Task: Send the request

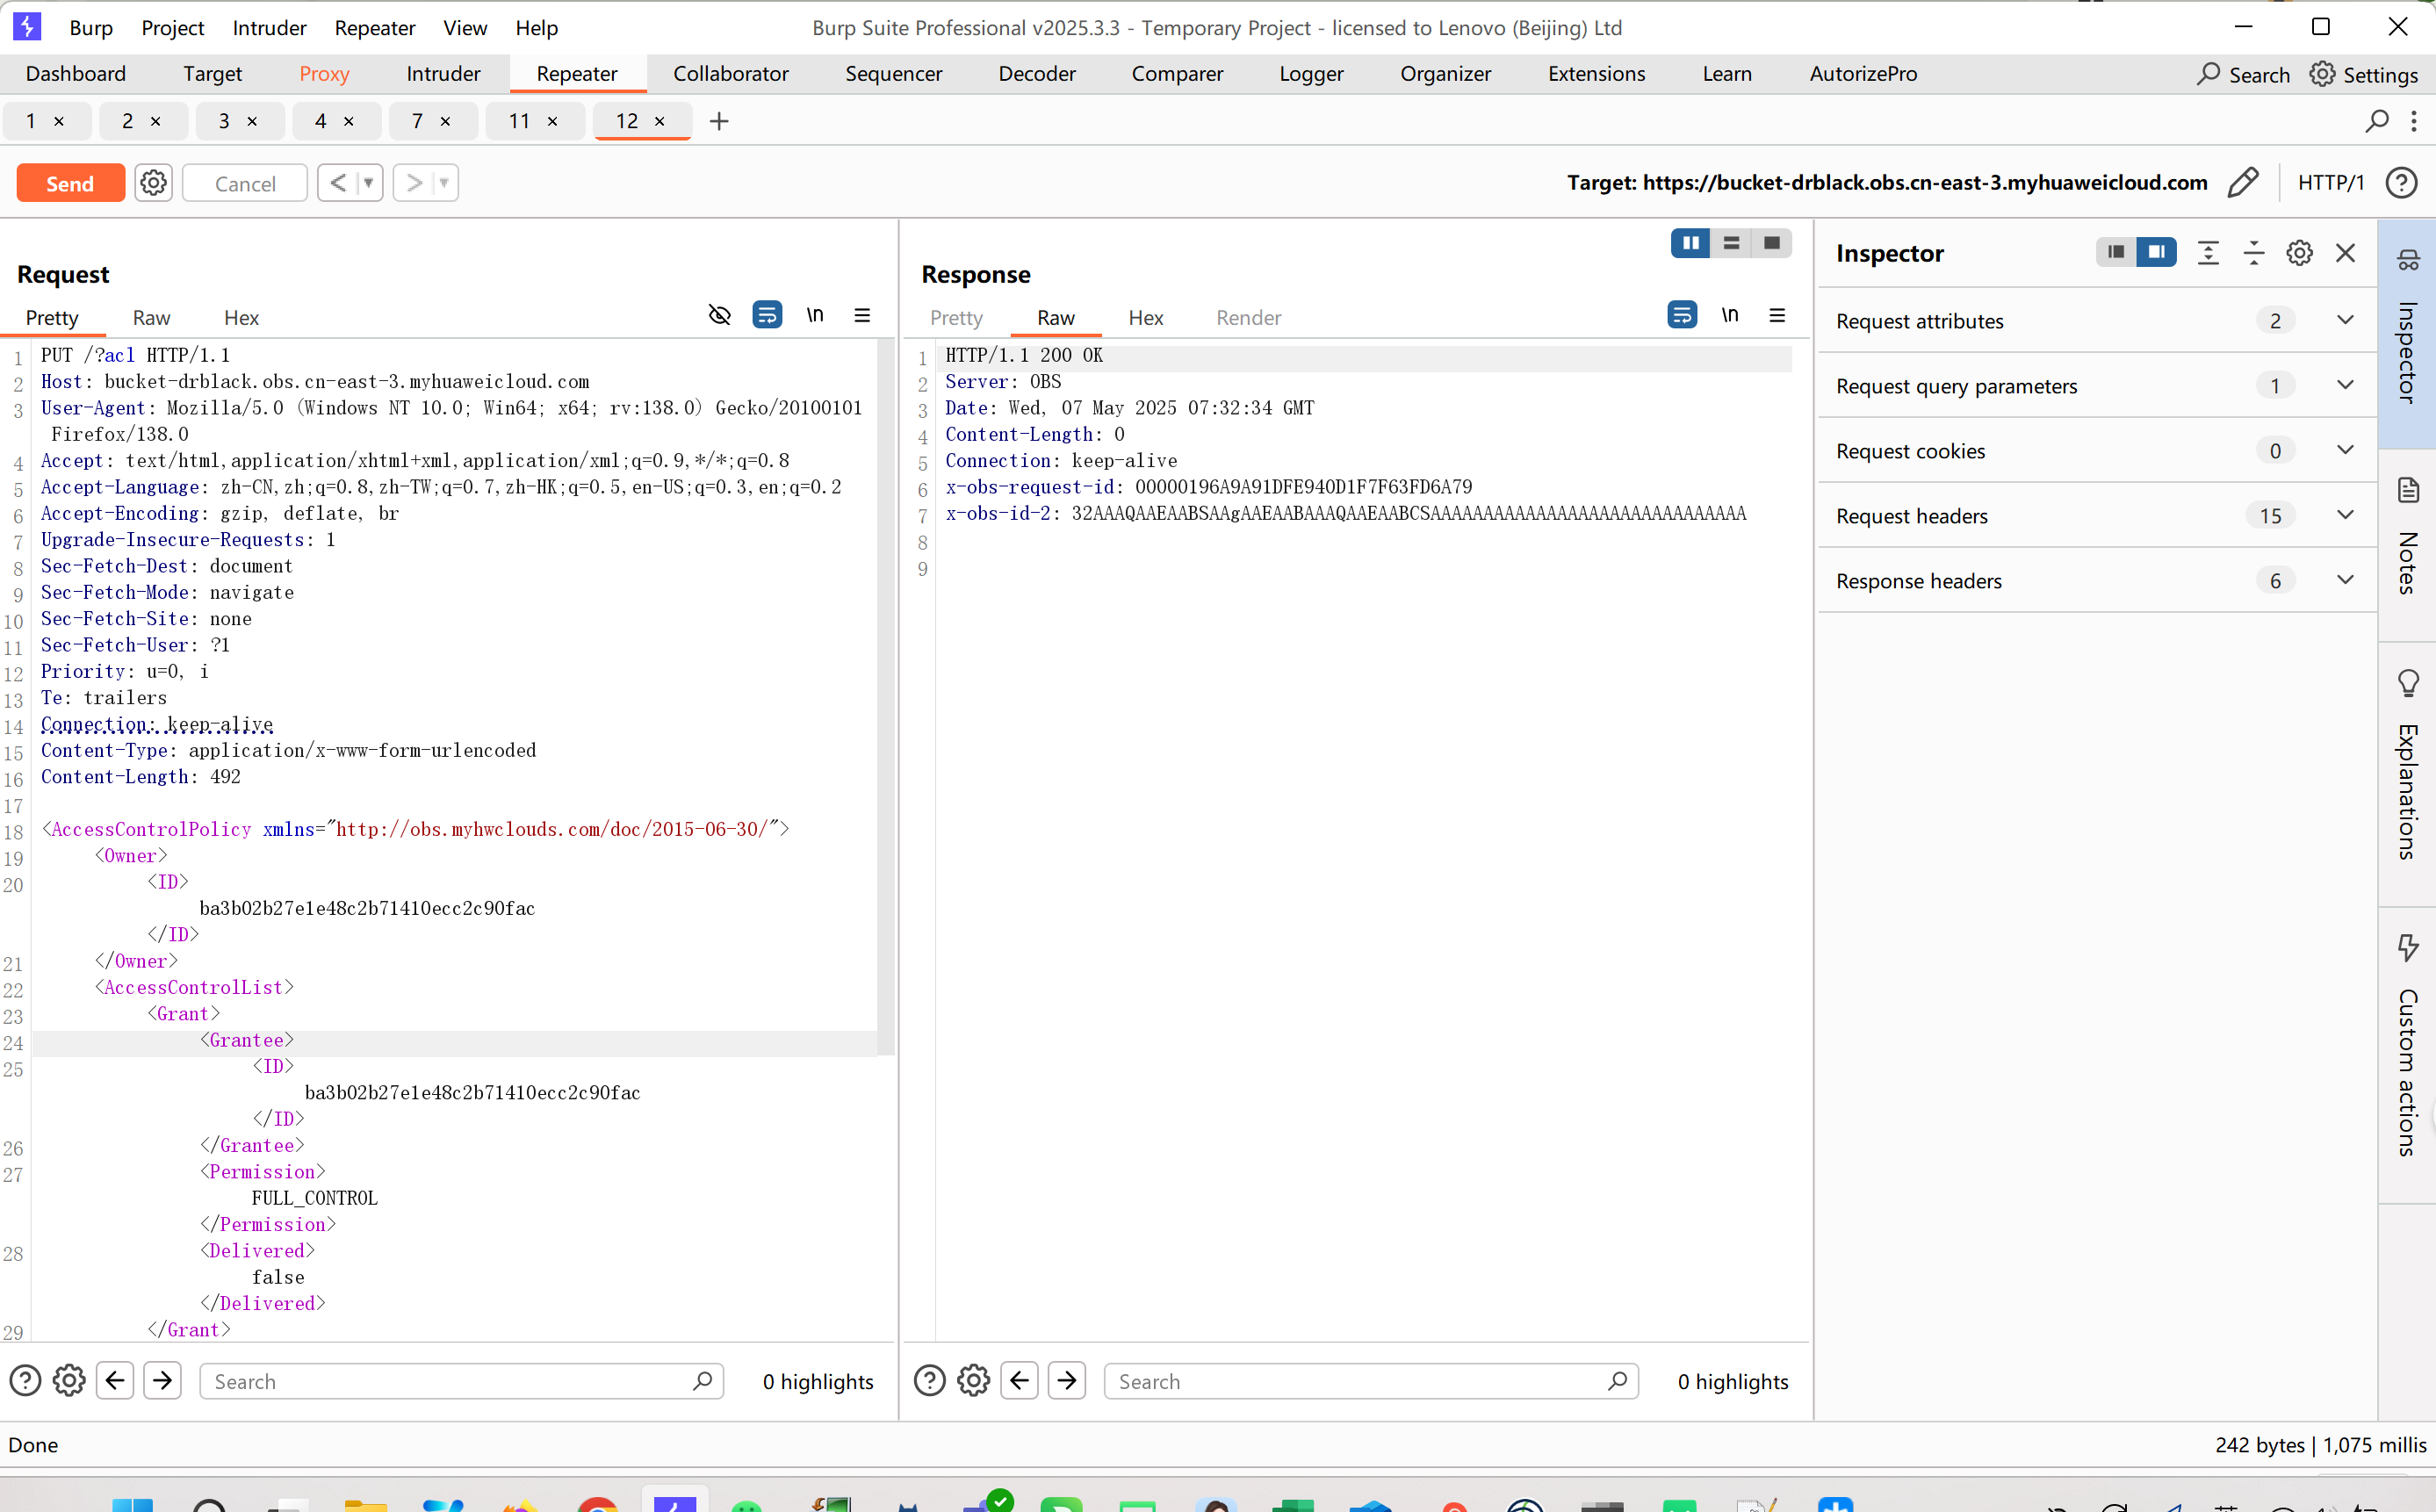Action: click(70, 183)
